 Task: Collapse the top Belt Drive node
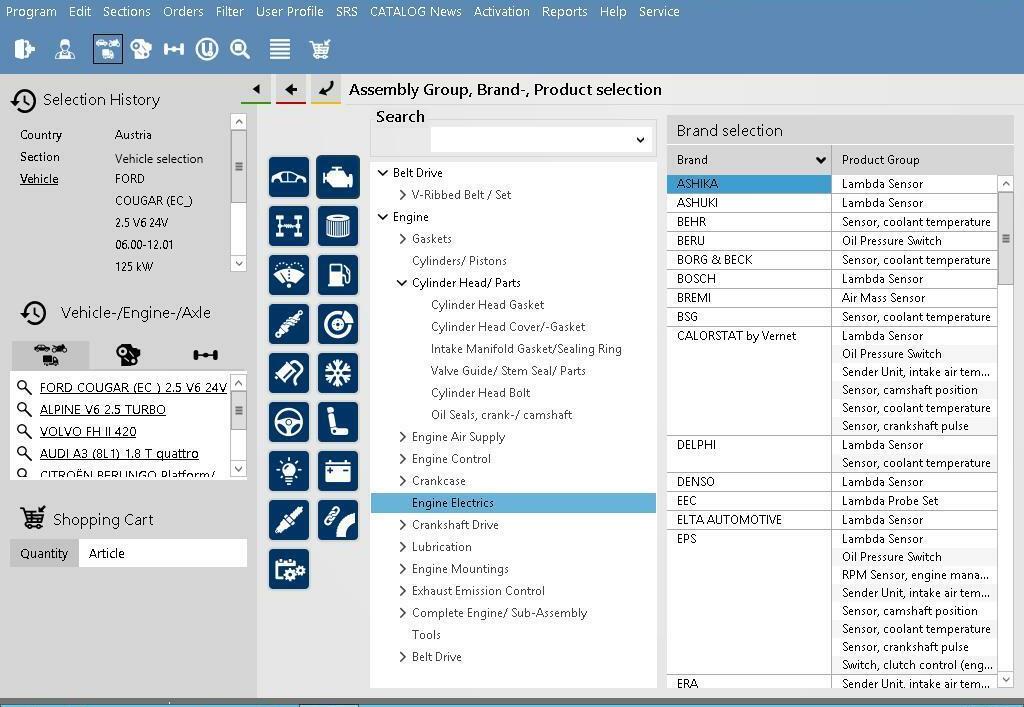click(383, 173)
